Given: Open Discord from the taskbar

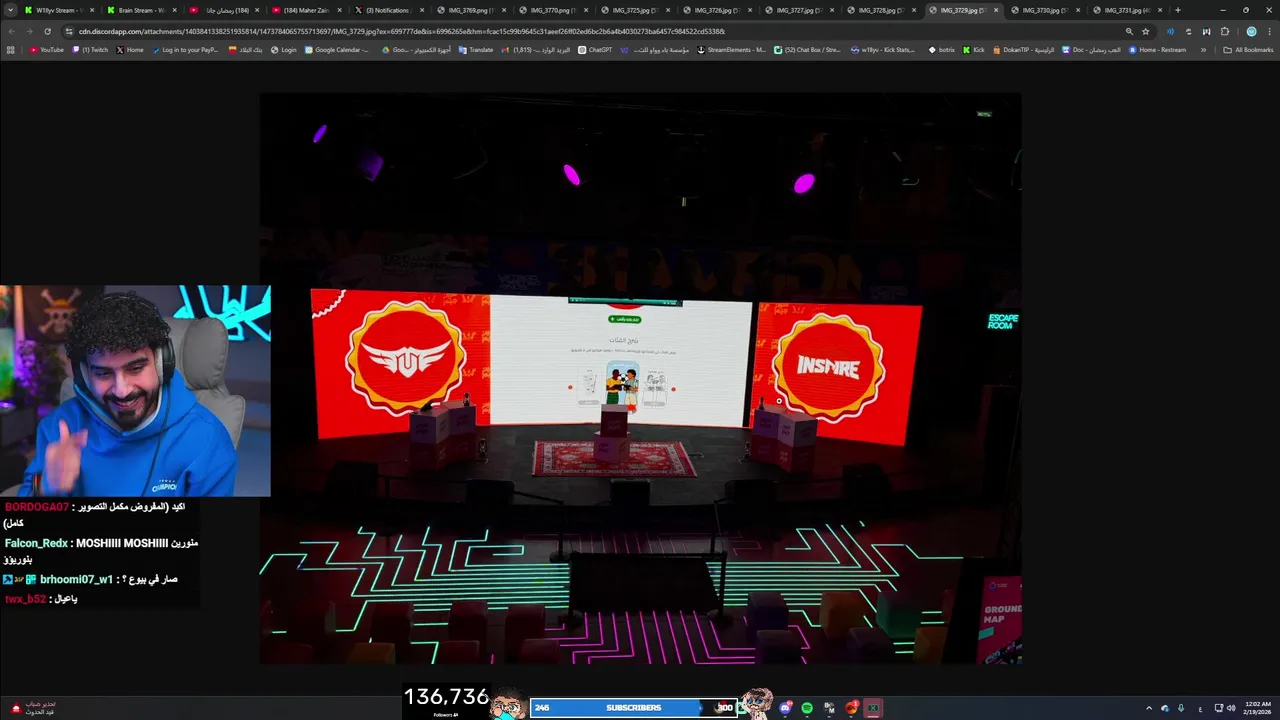Looking at the screenshot, I should [786, 708].
